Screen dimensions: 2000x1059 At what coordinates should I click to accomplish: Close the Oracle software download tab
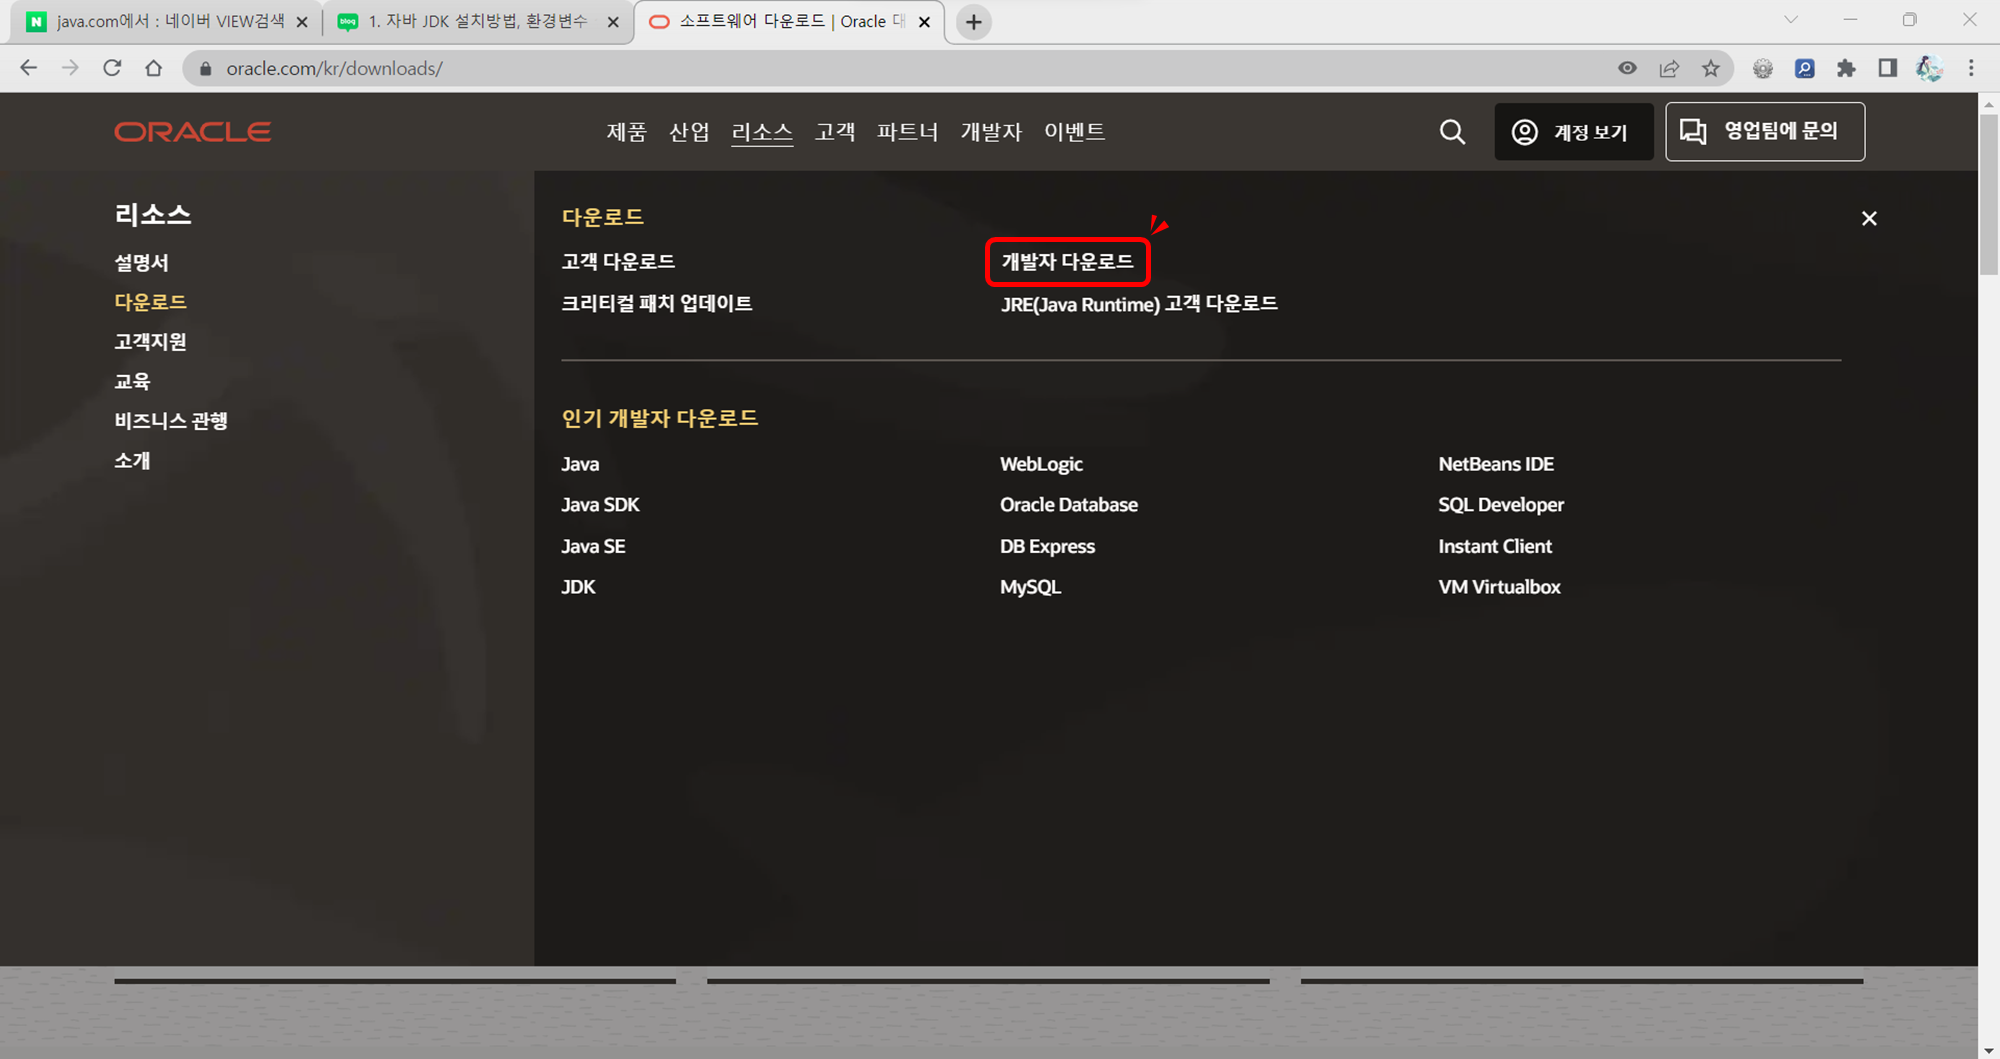pyautogui.click(x=924, y=22)
